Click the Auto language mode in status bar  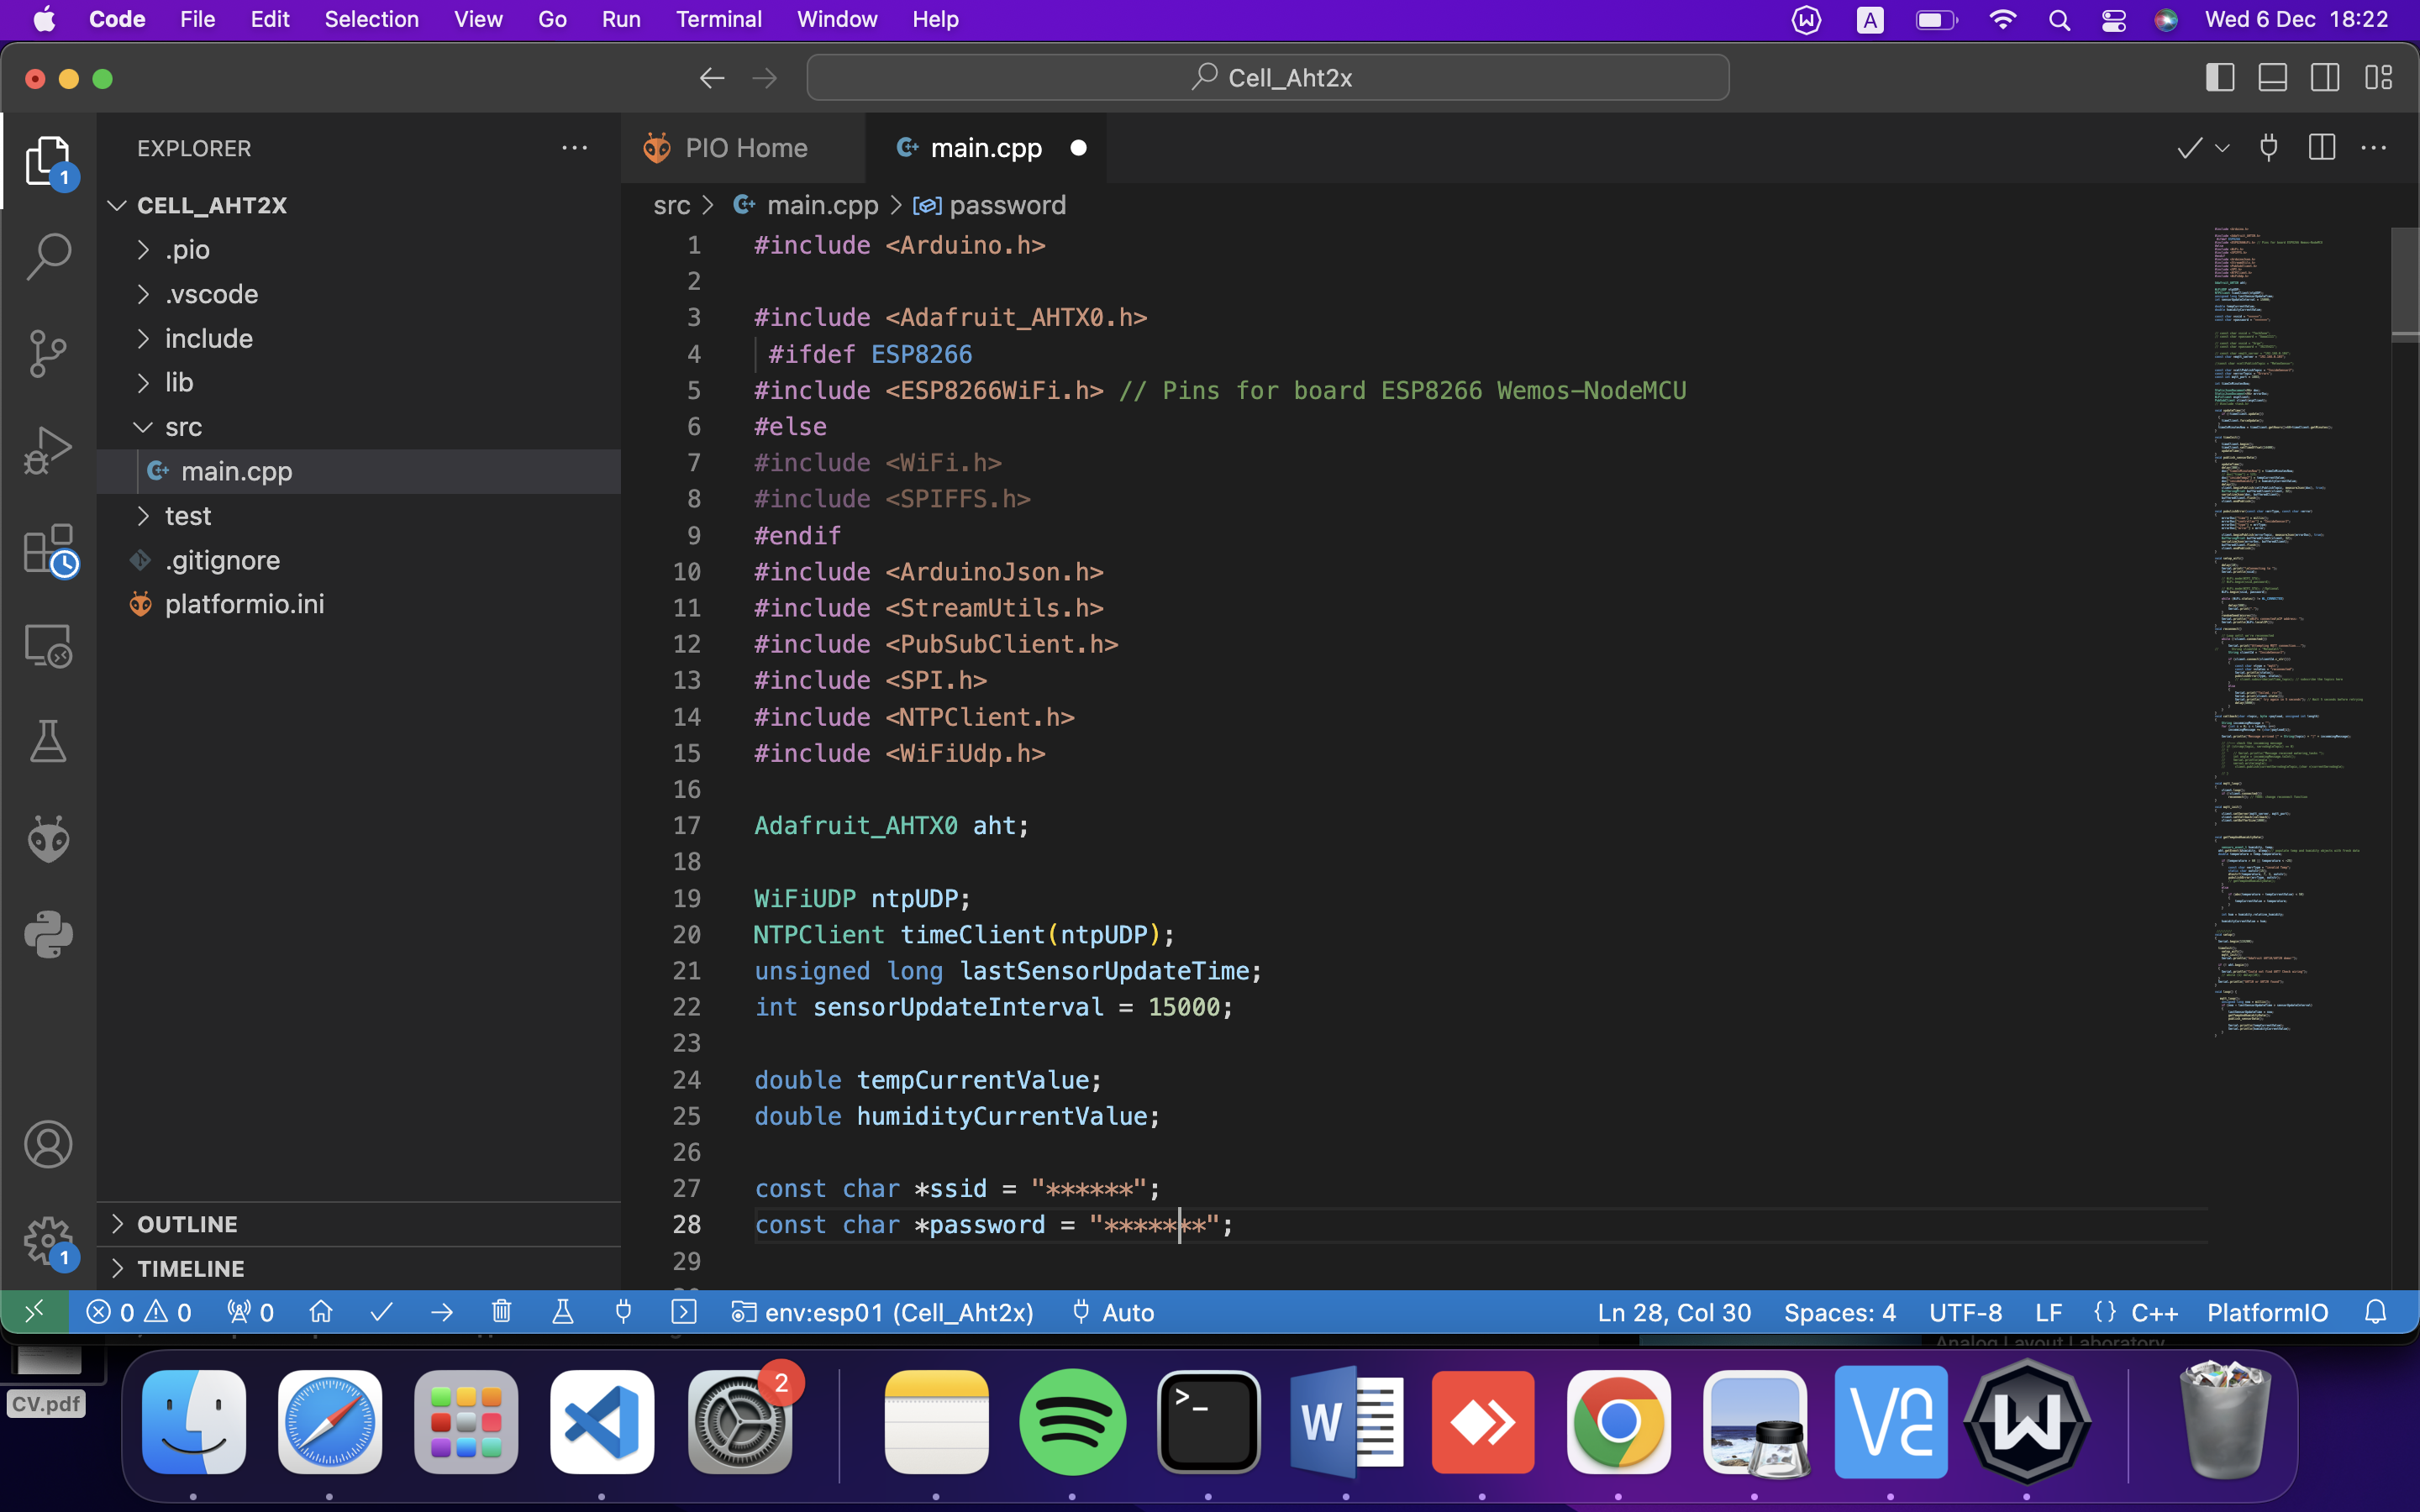(1128, 1312)
